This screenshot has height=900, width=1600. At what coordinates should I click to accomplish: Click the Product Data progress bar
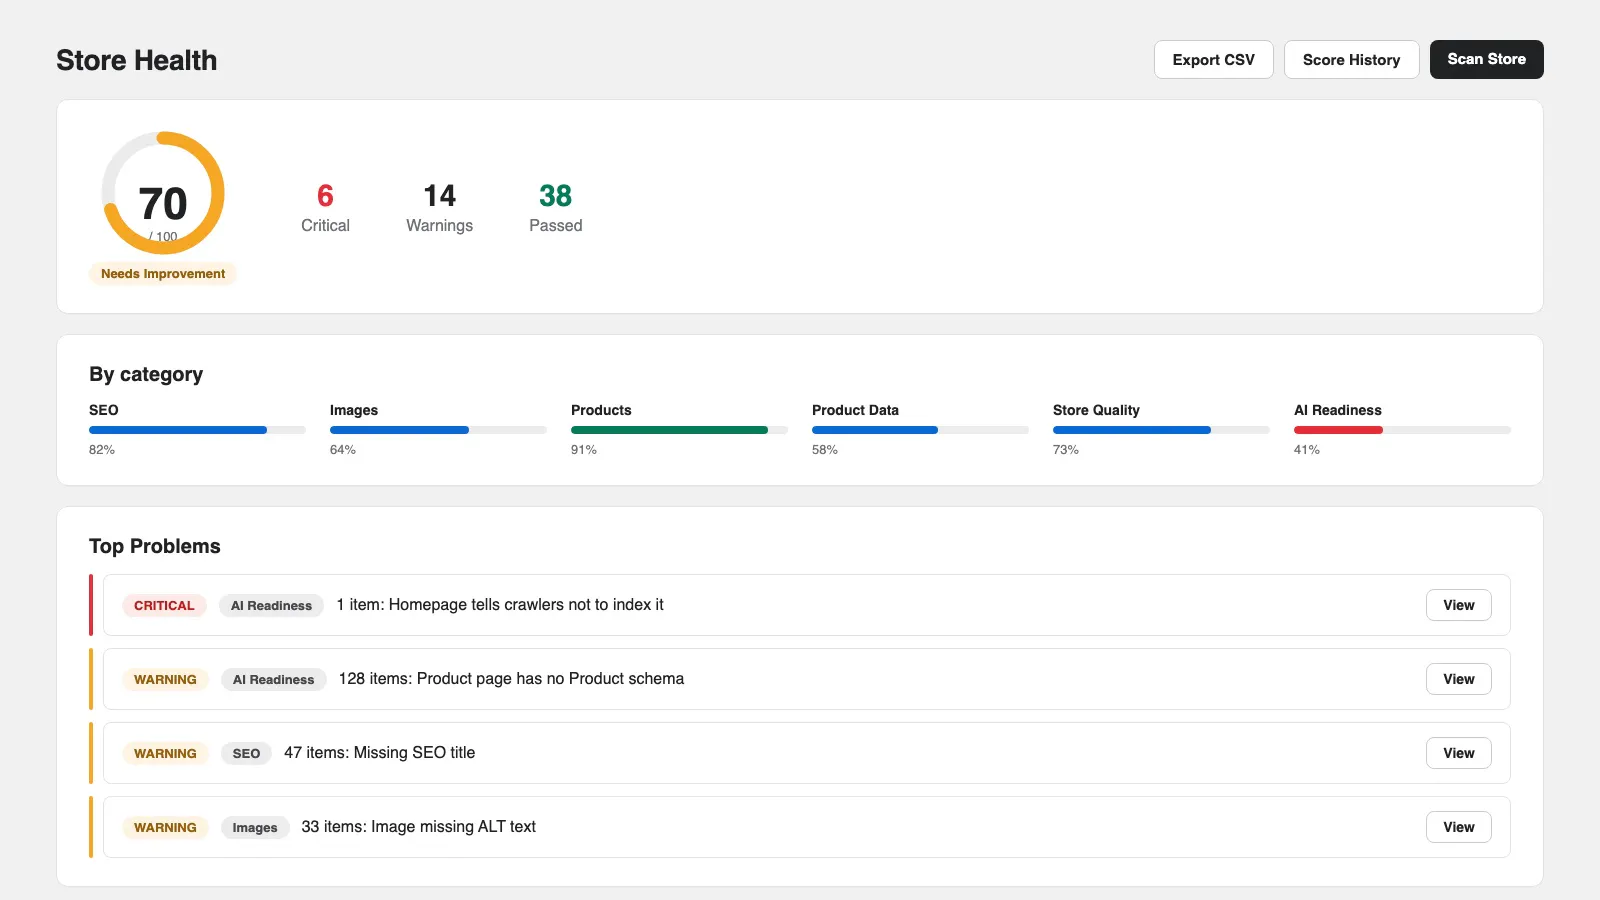pyautogui.click(x=920, y=430)
